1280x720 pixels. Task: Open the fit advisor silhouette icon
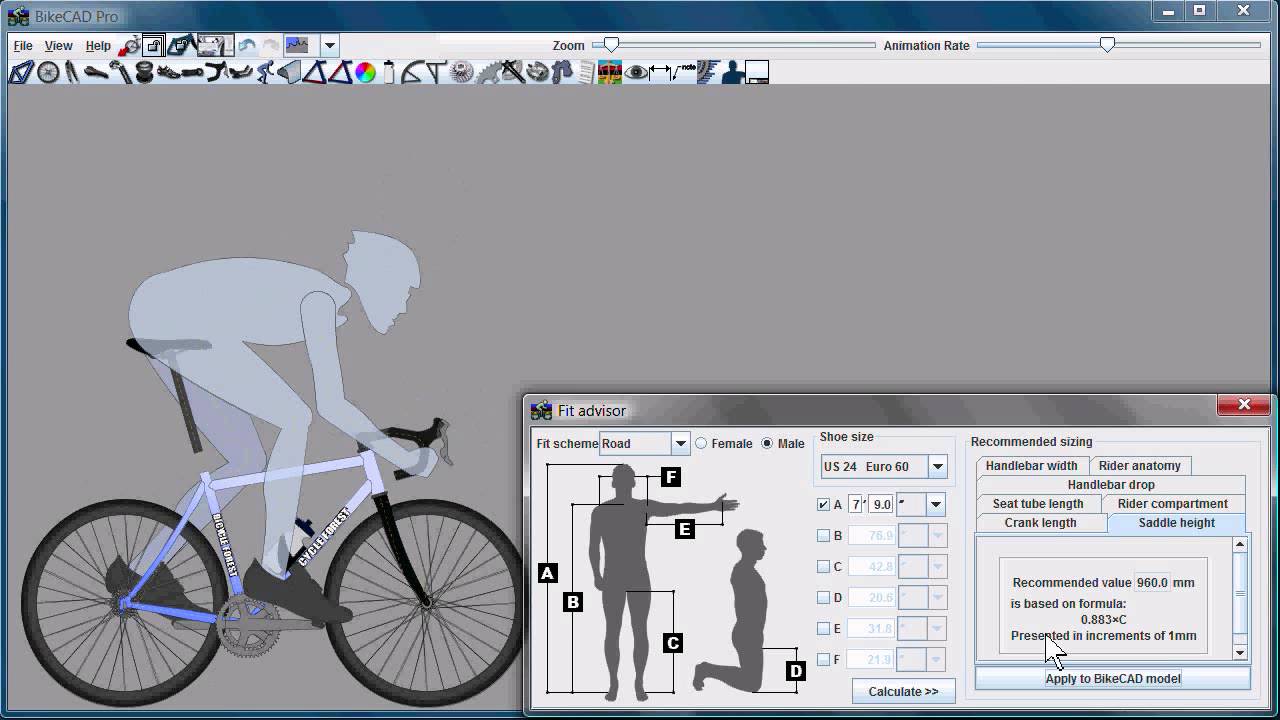(733, 72)
